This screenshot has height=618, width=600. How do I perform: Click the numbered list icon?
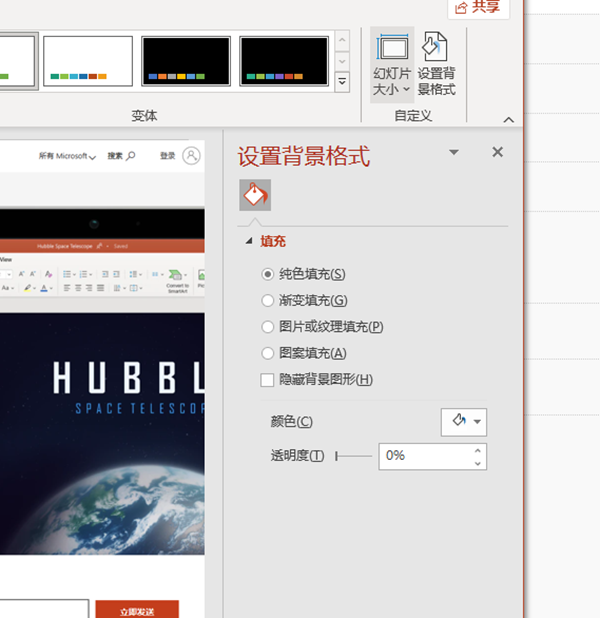tap(83, 274)
